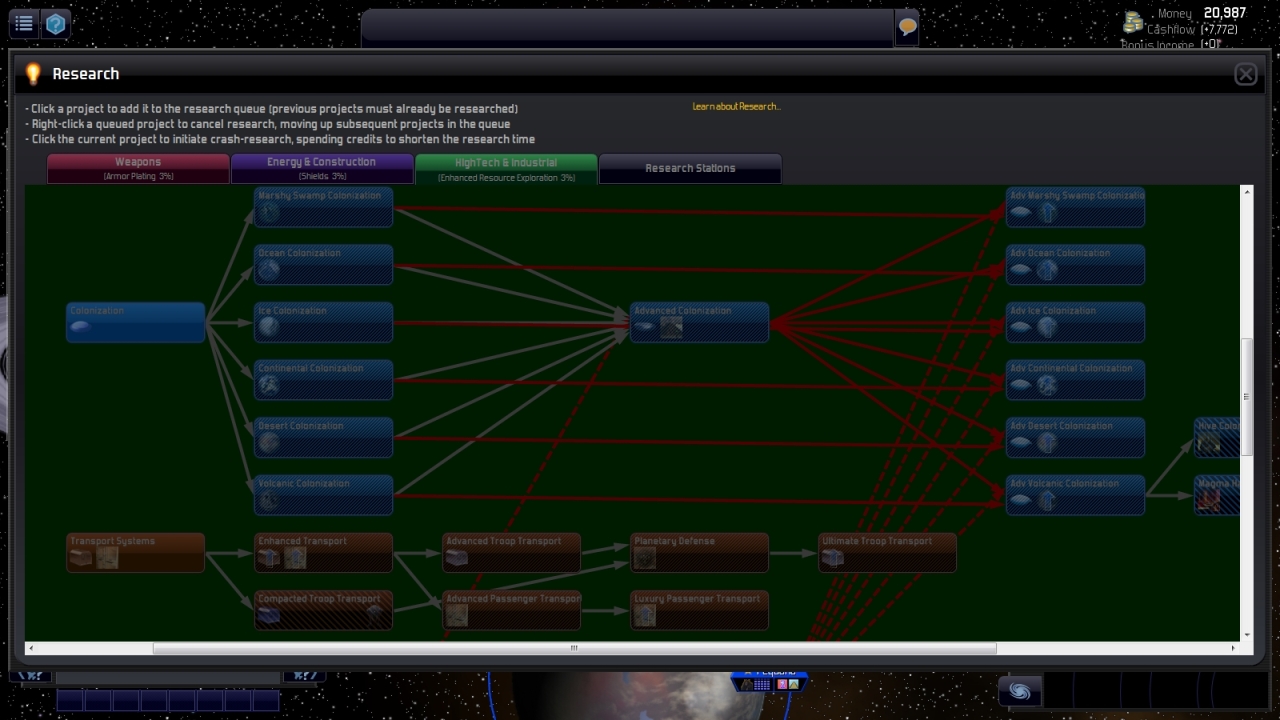Click the icon in Planetary Defense node
1280x720 pixels.
pos(645,558)
